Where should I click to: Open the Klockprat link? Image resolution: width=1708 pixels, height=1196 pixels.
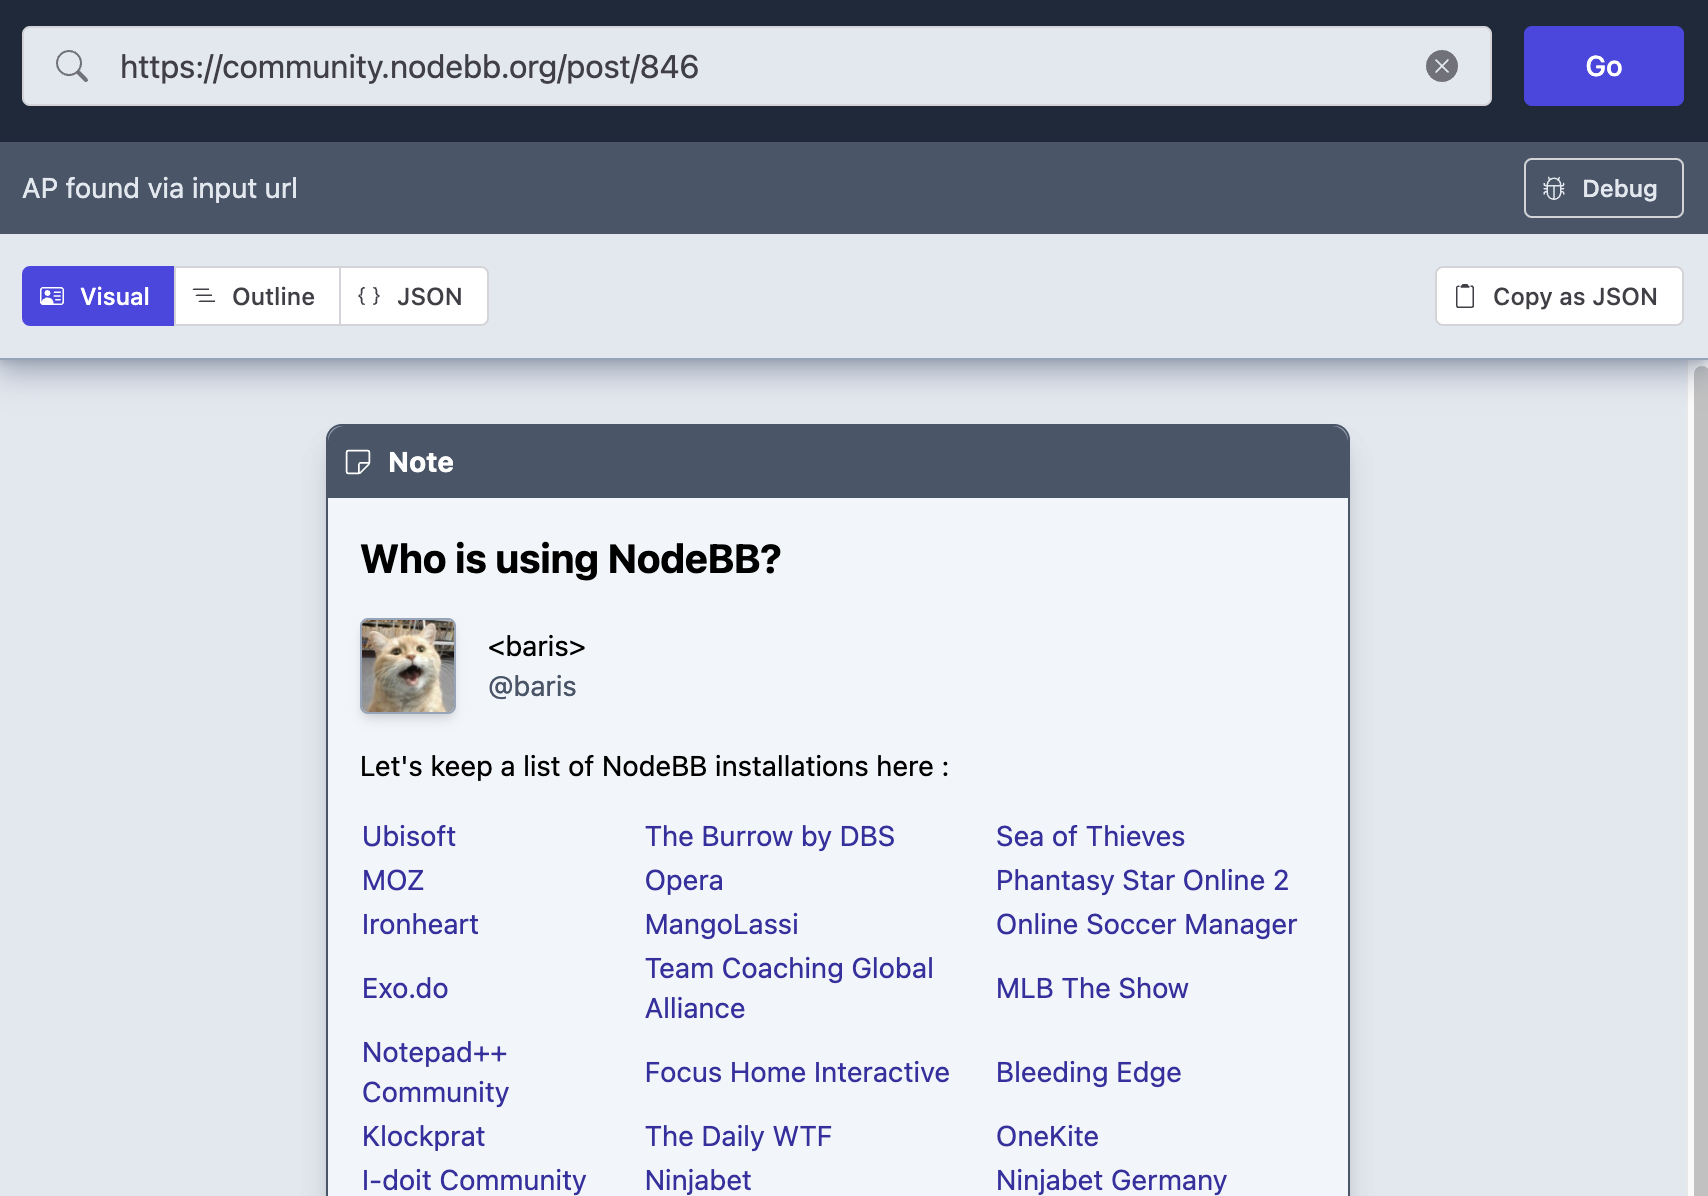tap(423, 1136)
